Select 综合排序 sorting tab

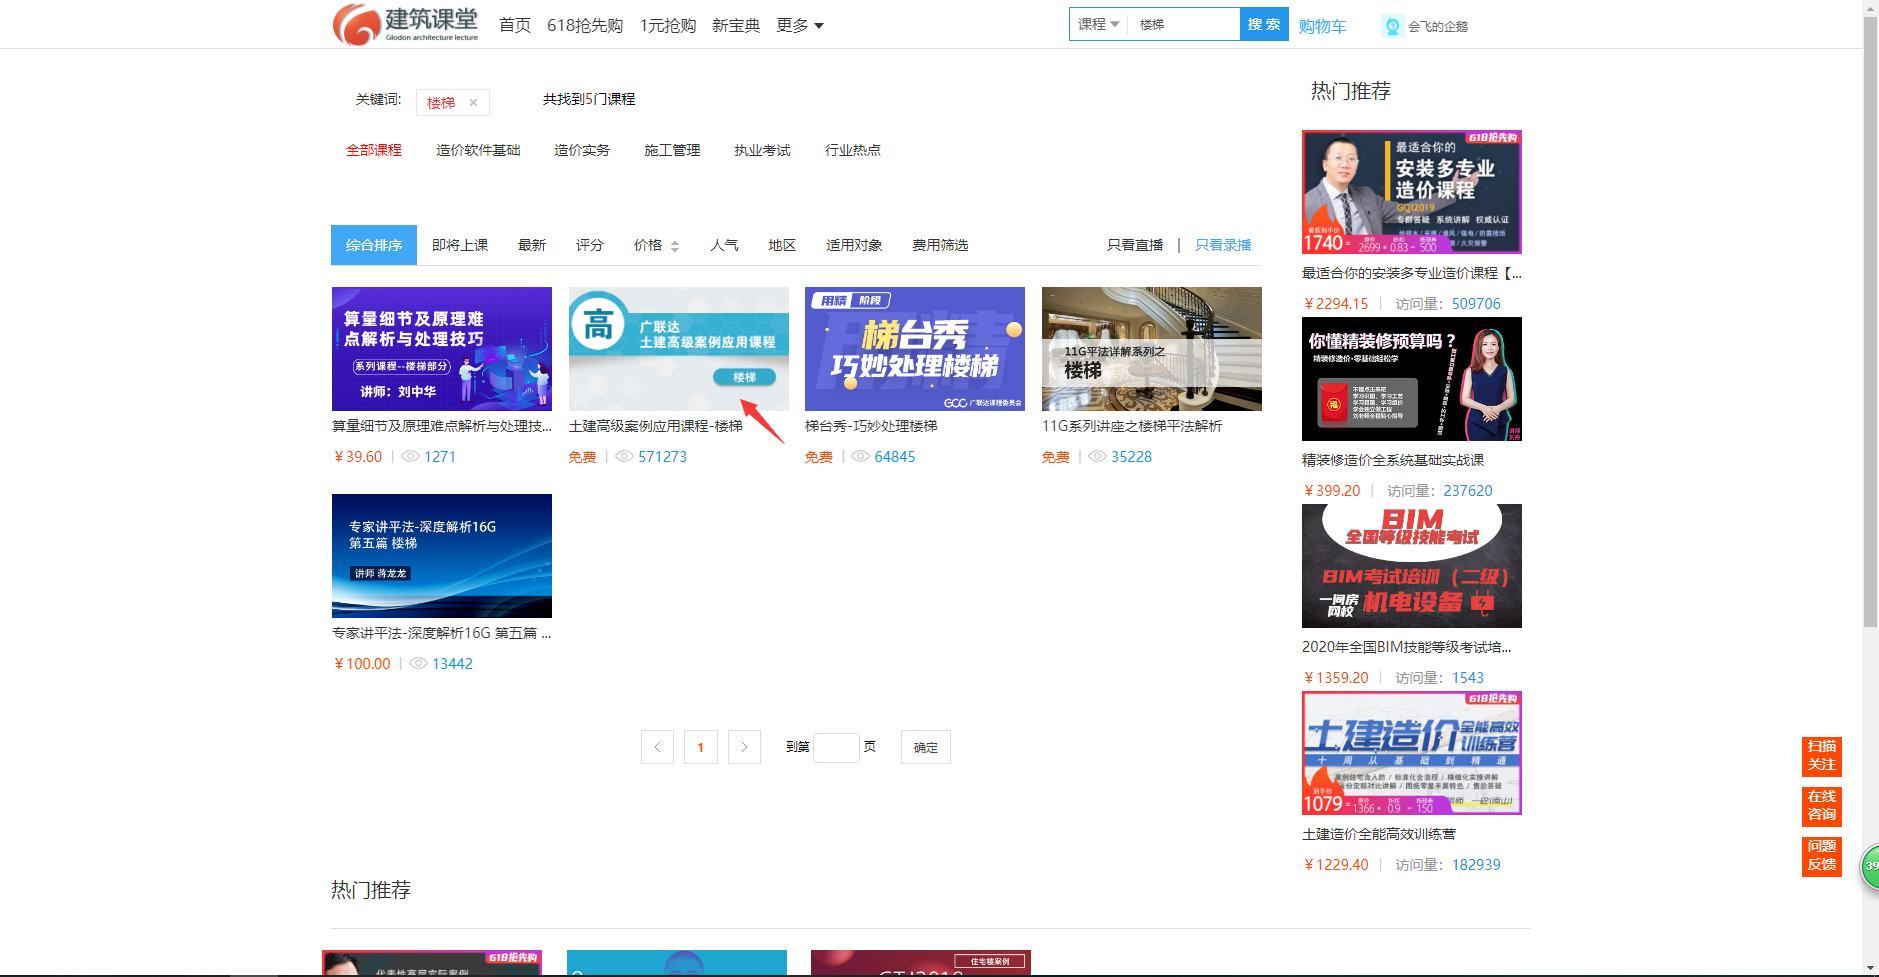(x=374, y=245)
